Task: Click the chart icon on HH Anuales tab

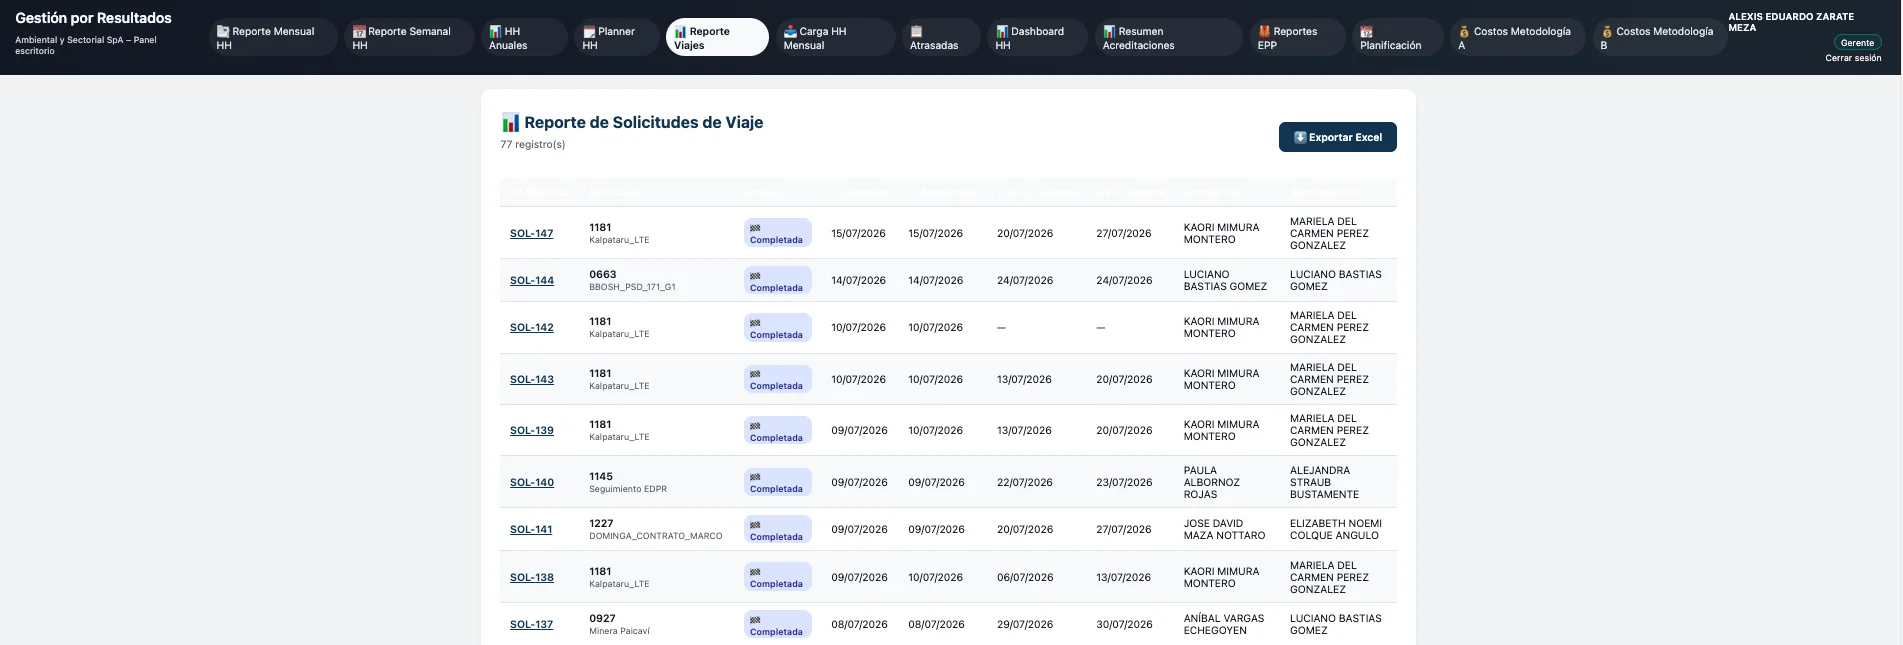Action: pos(495,32)
